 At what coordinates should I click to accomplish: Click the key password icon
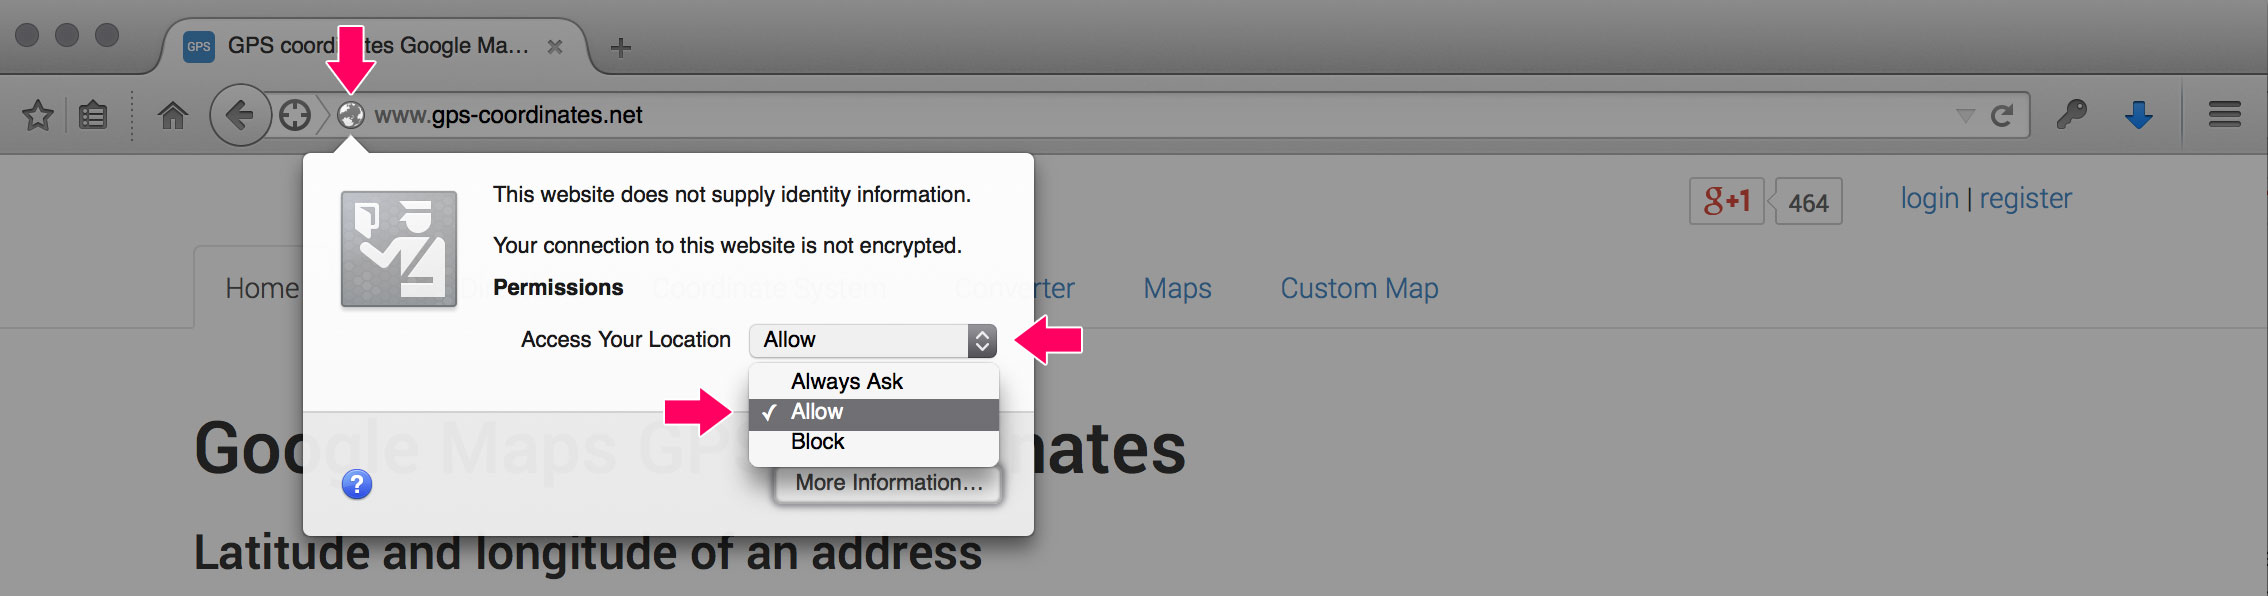click(x=2072, y=115)
